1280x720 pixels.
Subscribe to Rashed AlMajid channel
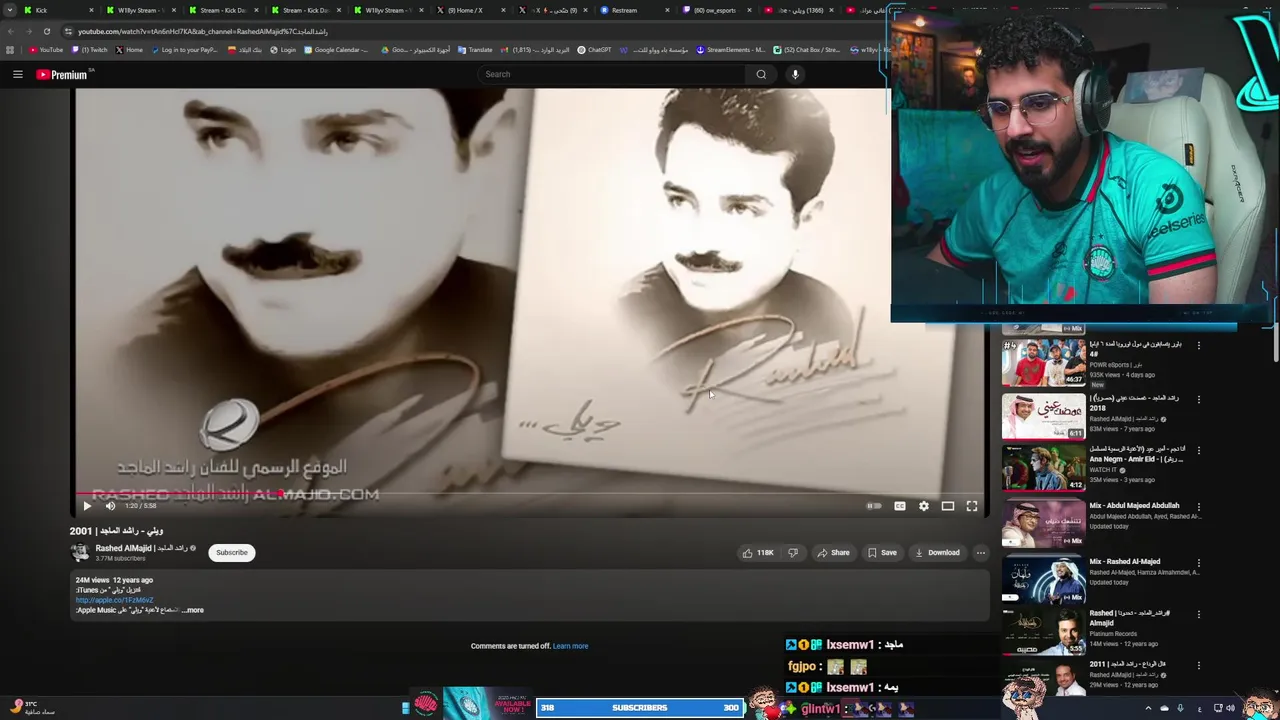[231, 552]
